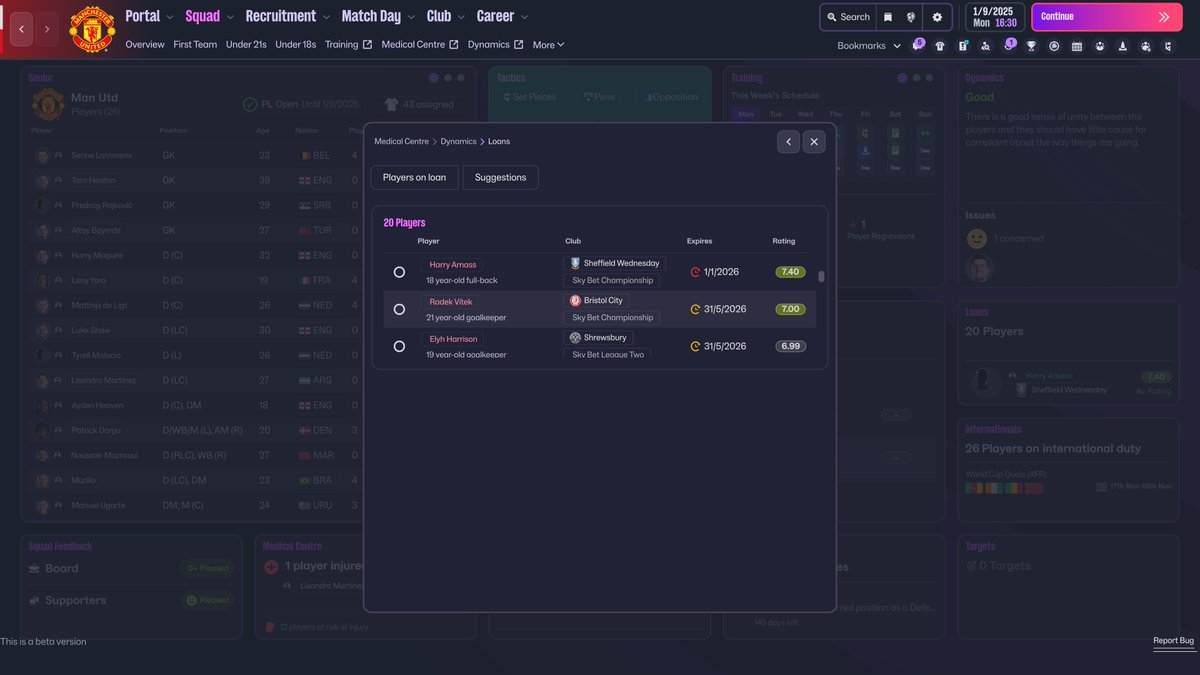Click the Manchester United club badge
The width and height of the screenshot is (1200, 675).
point(92,29)
